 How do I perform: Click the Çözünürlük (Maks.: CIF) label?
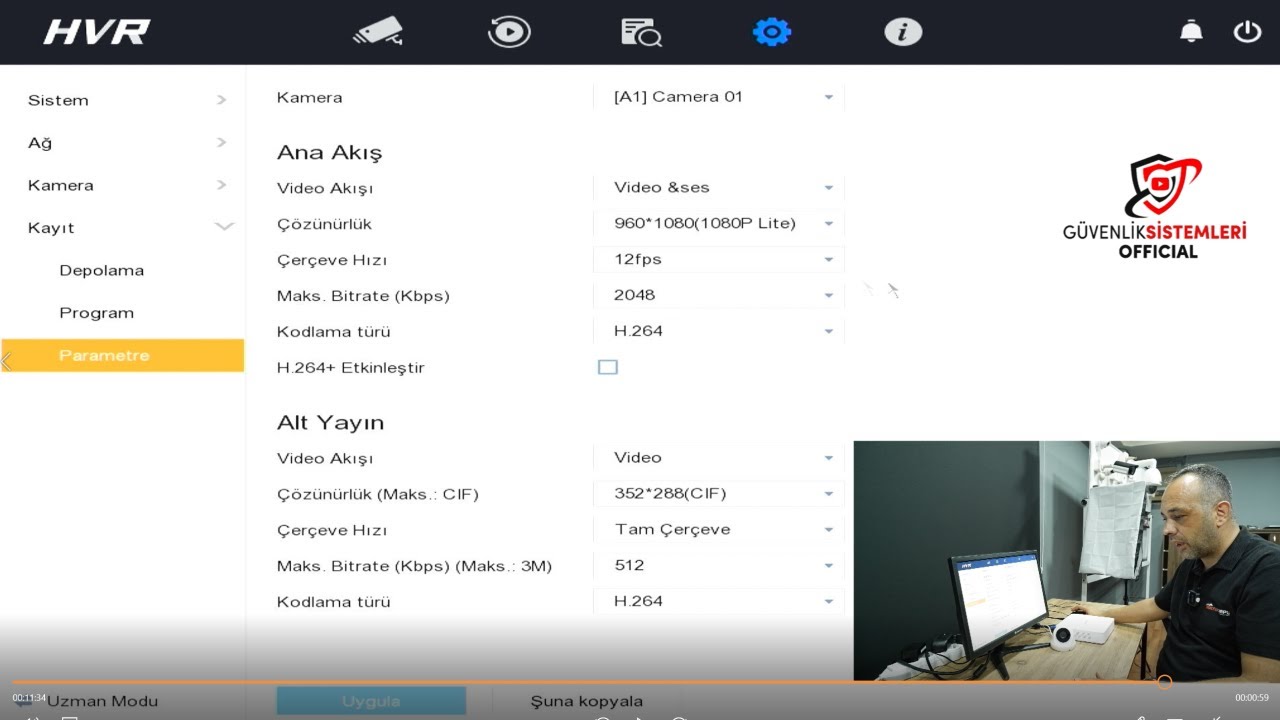click(378, 494)
